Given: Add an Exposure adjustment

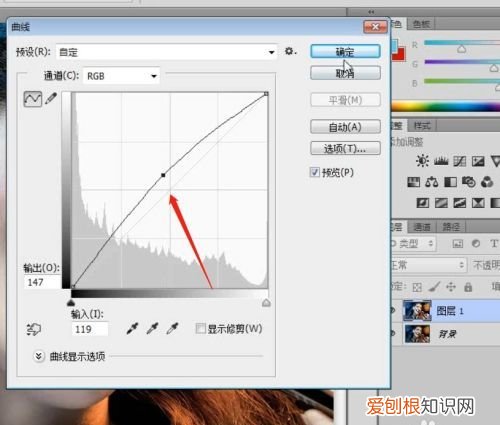Looking at the screenshot, I should click(x=478, y=161).
